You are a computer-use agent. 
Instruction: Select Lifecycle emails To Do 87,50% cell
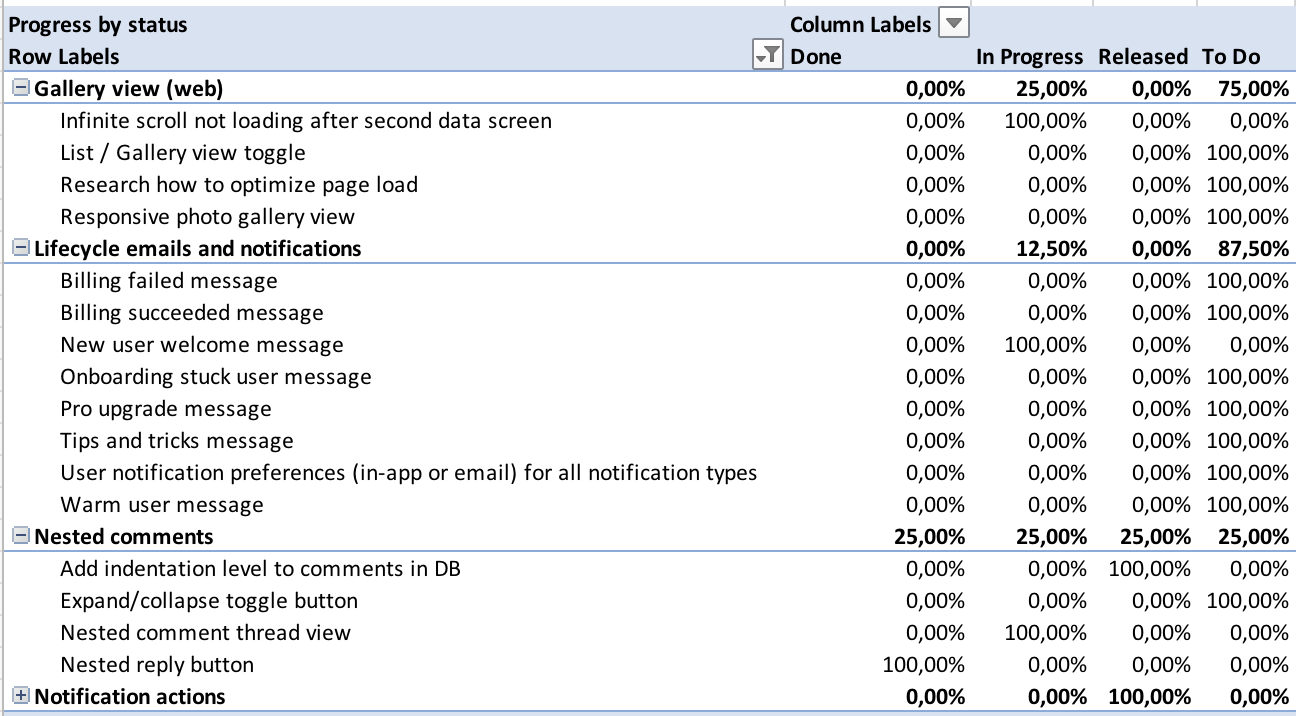[x=1254, y=249]
